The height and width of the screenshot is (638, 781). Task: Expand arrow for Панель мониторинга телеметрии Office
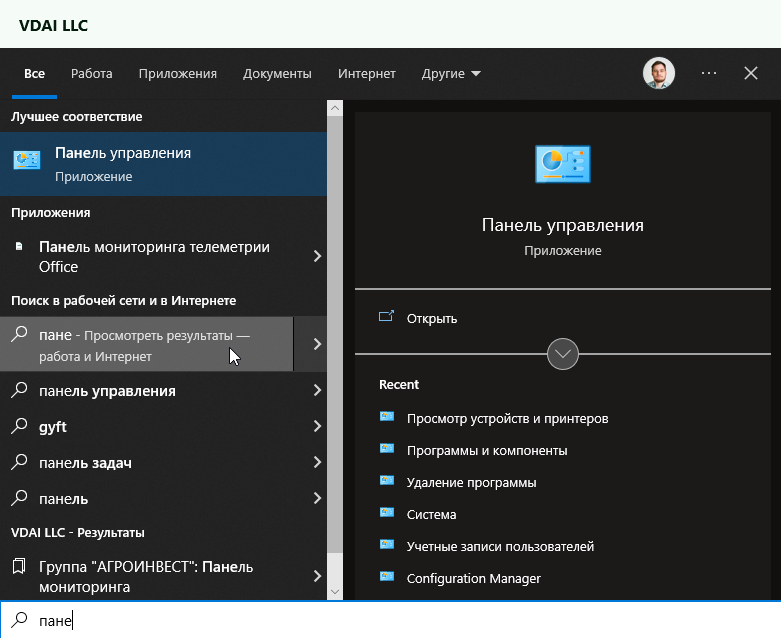(317, 256)
